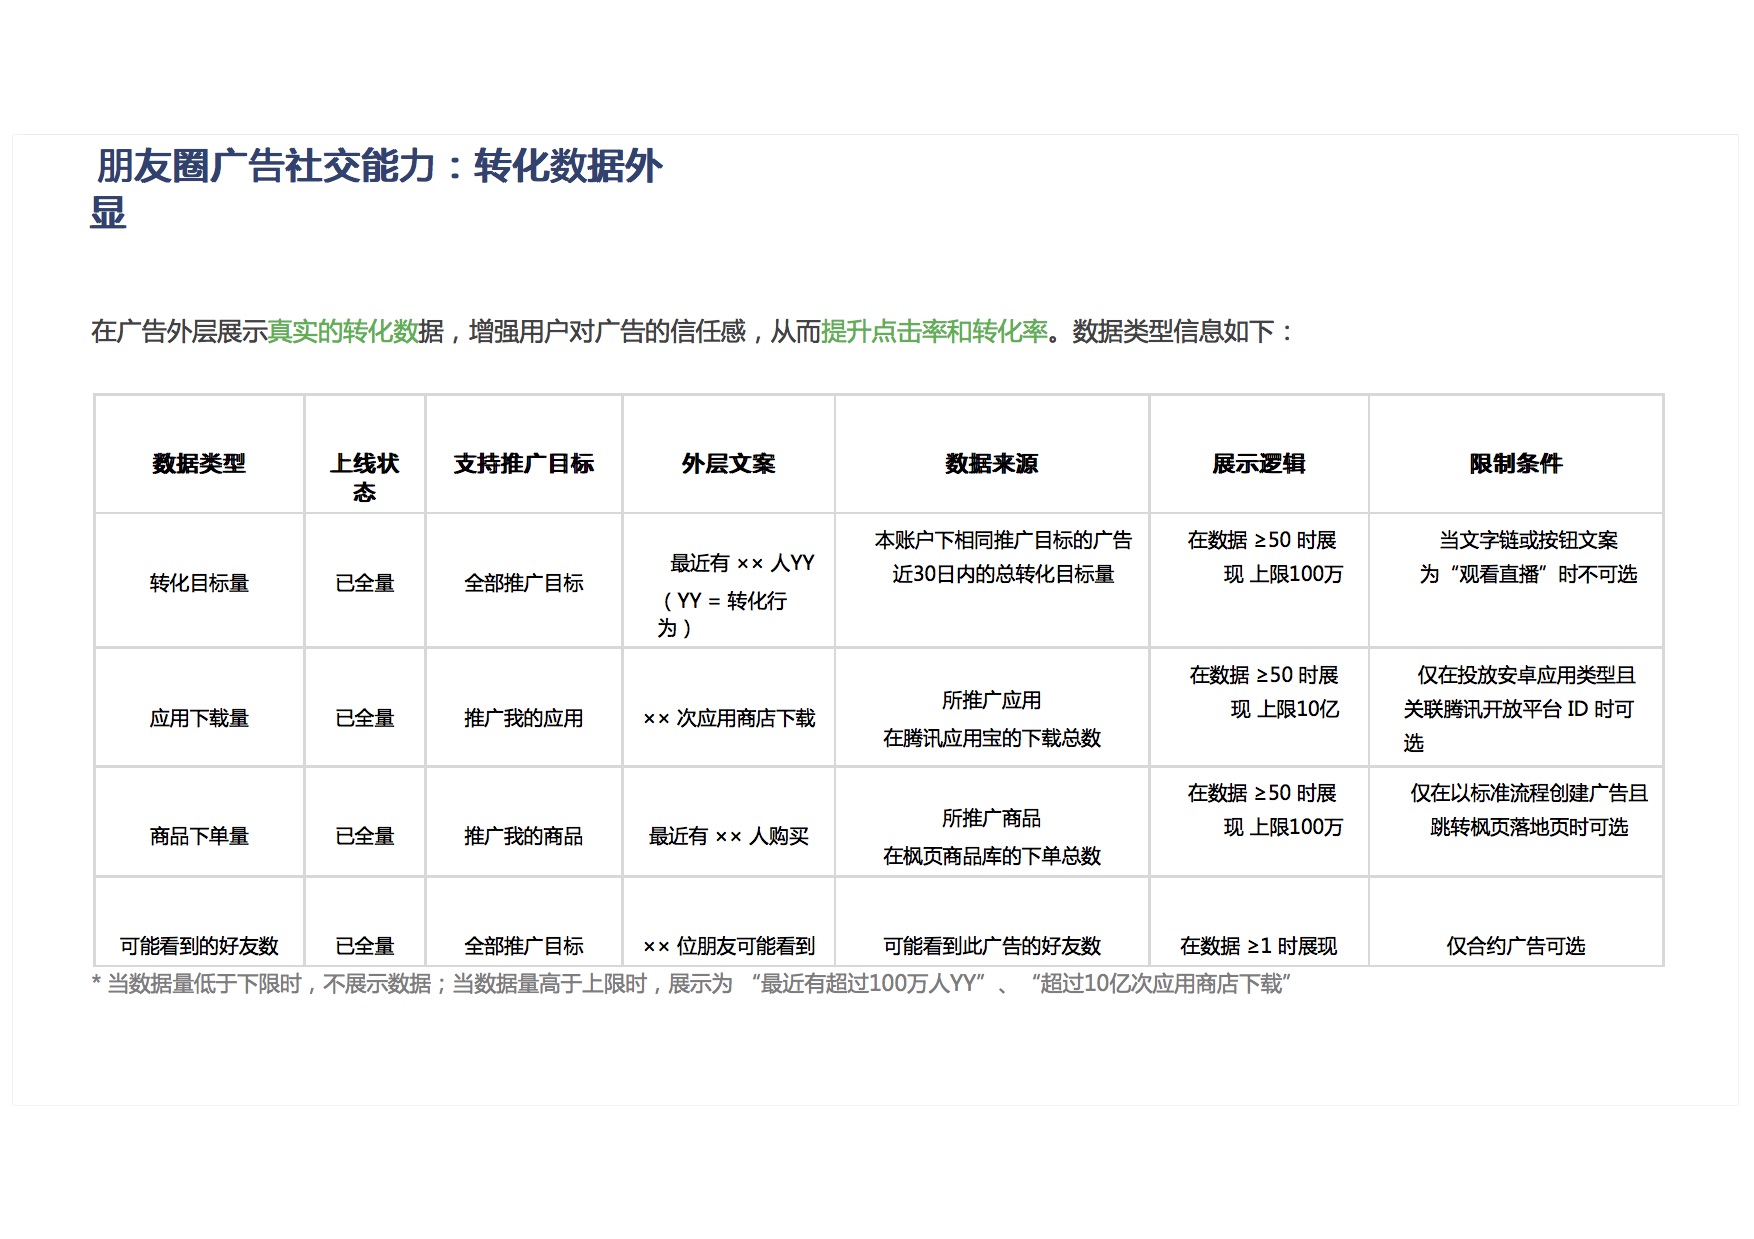The width and height of the screenshot is (1754, 1239).
Task: Click the 应用下载量 row label cell
Action: 199,718
